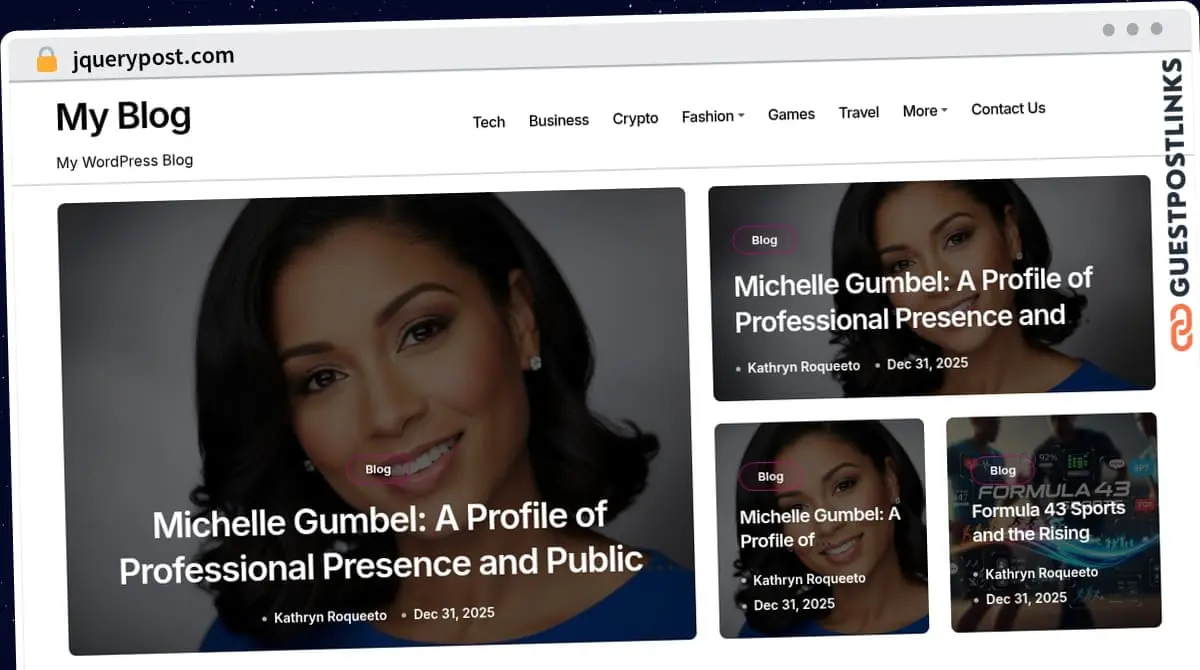Open the Tech category
The height and width of the screenshot is (670, 1200).
[x=489, y=121]
